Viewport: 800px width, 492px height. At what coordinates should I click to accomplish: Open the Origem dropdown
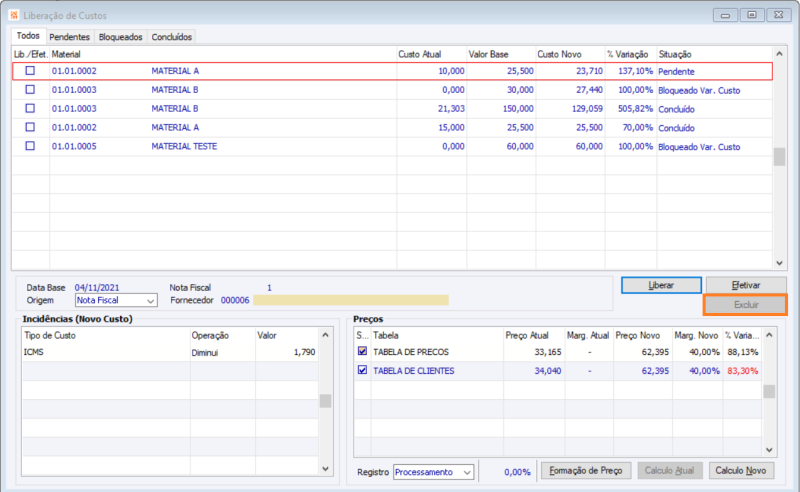(151, 300)
